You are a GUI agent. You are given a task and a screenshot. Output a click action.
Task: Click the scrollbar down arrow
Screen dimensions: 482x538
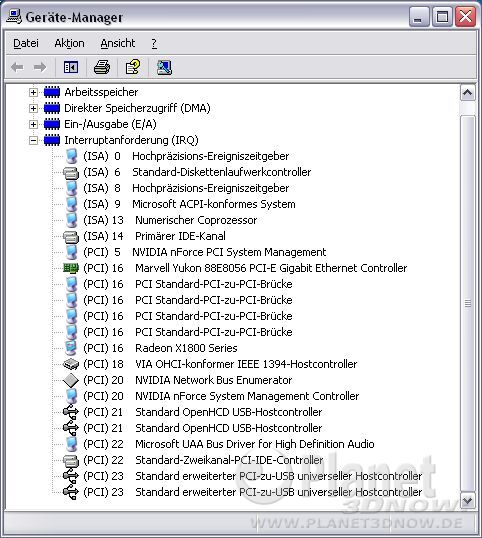click(468, 501)
